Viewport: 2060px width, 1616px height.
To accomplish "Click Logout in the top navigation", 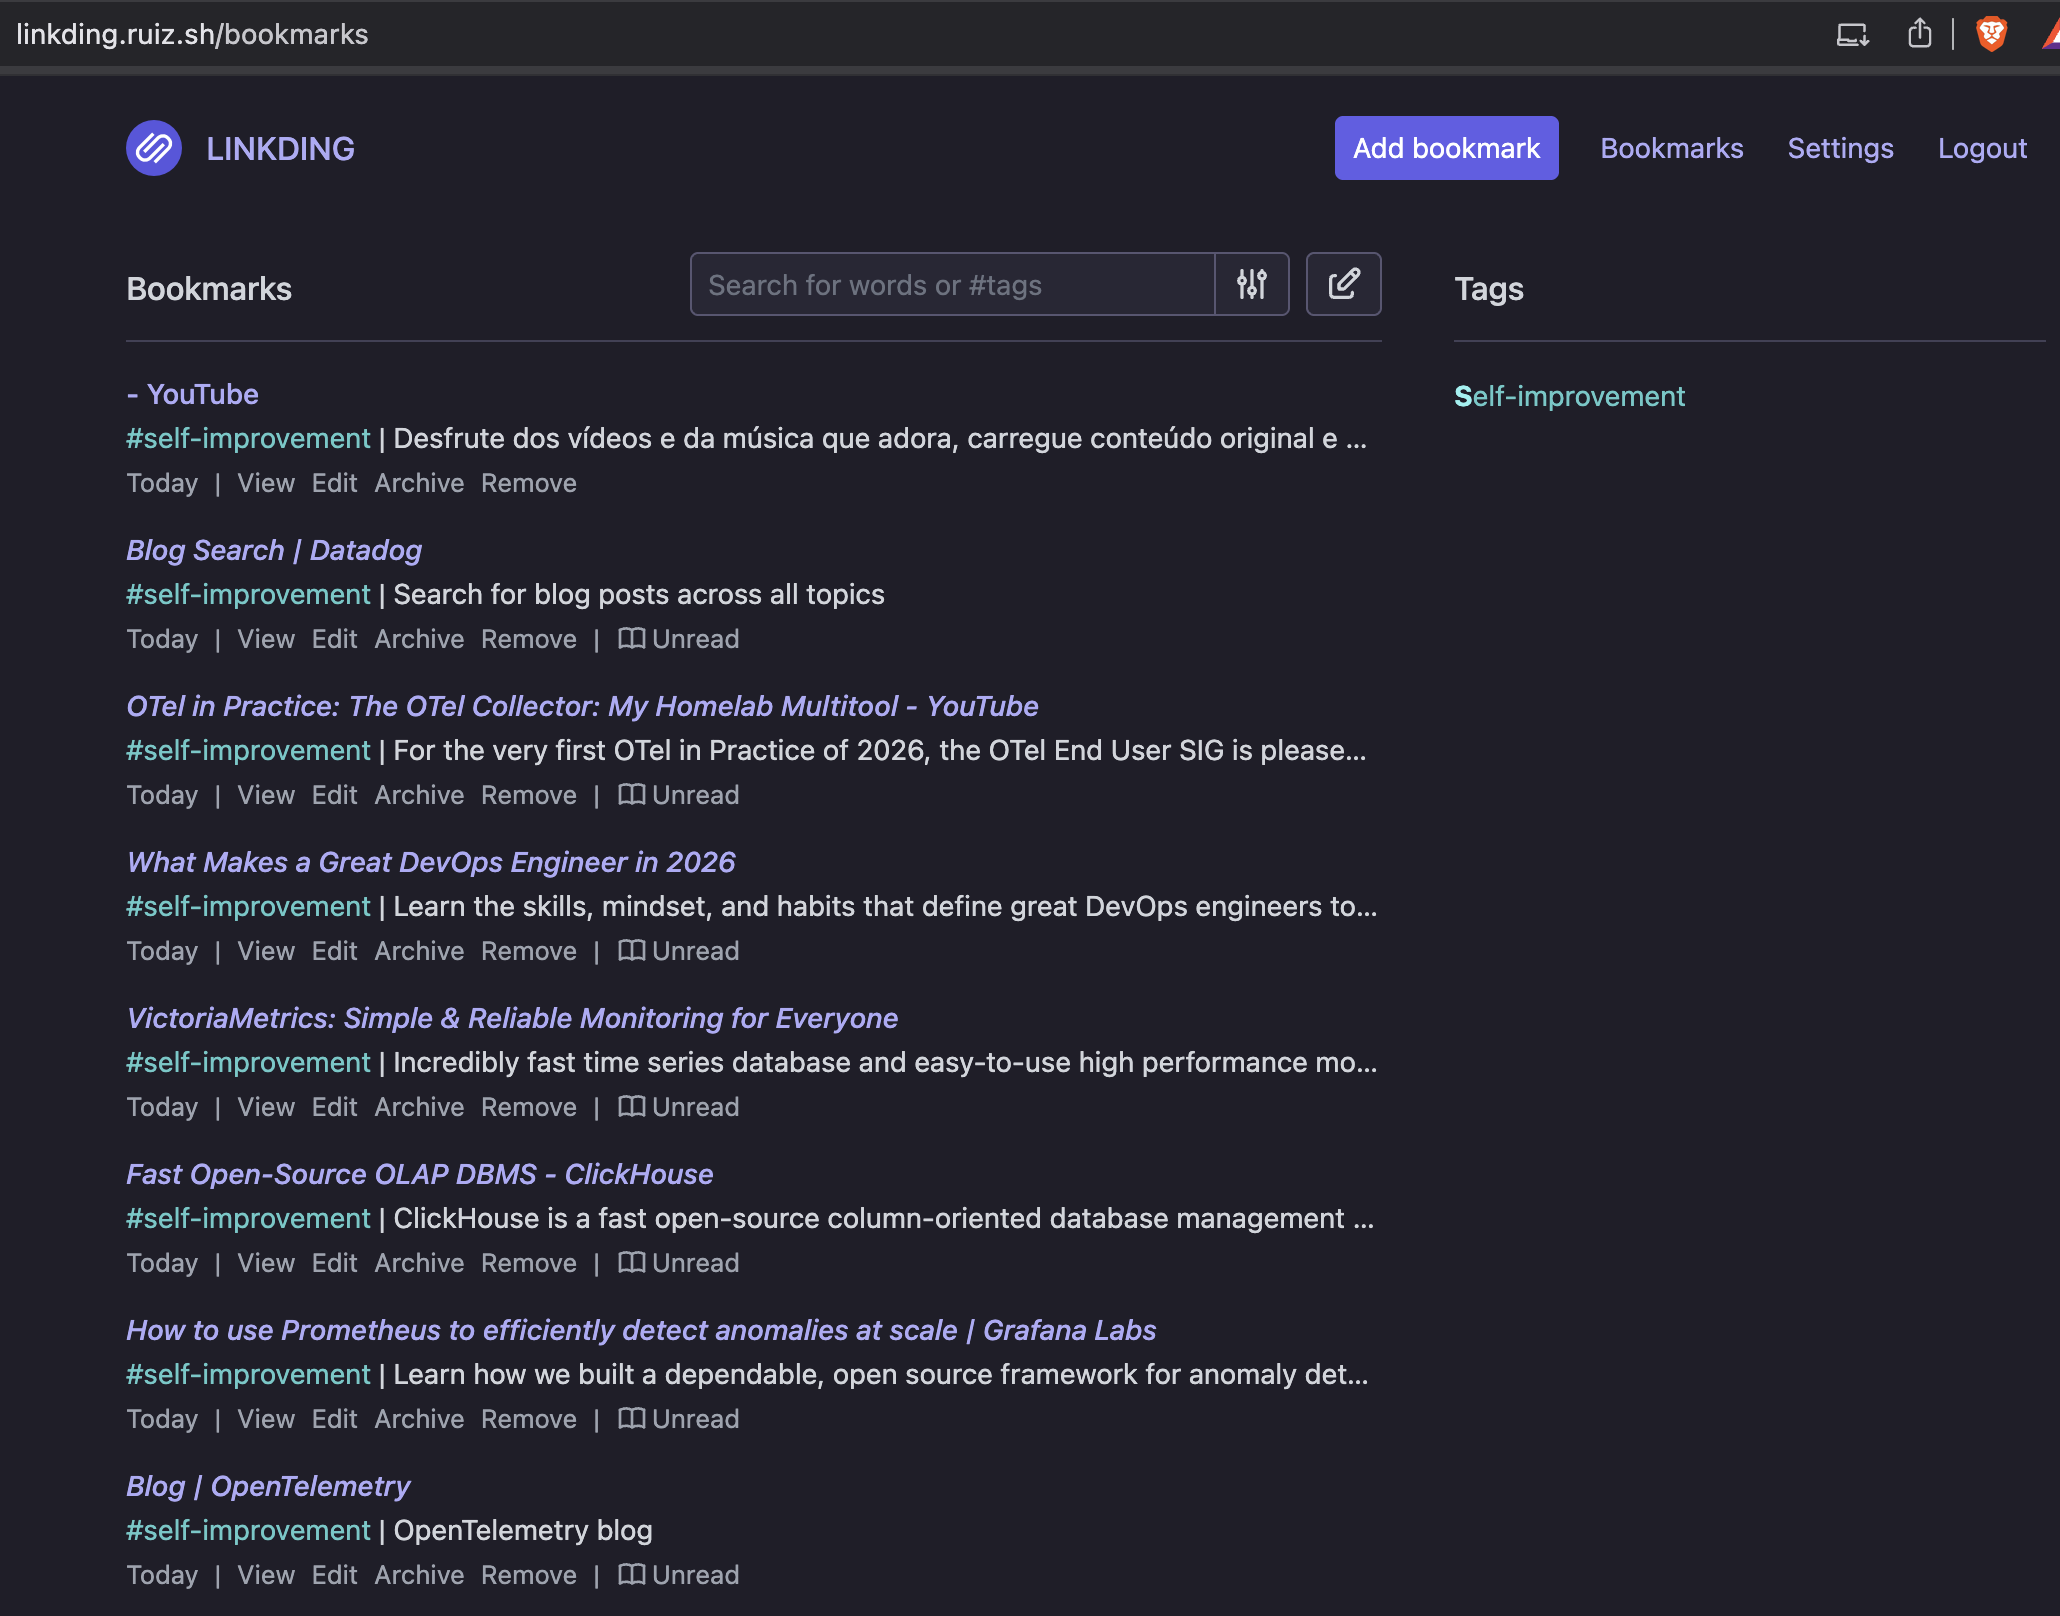I will [1982, 148].
